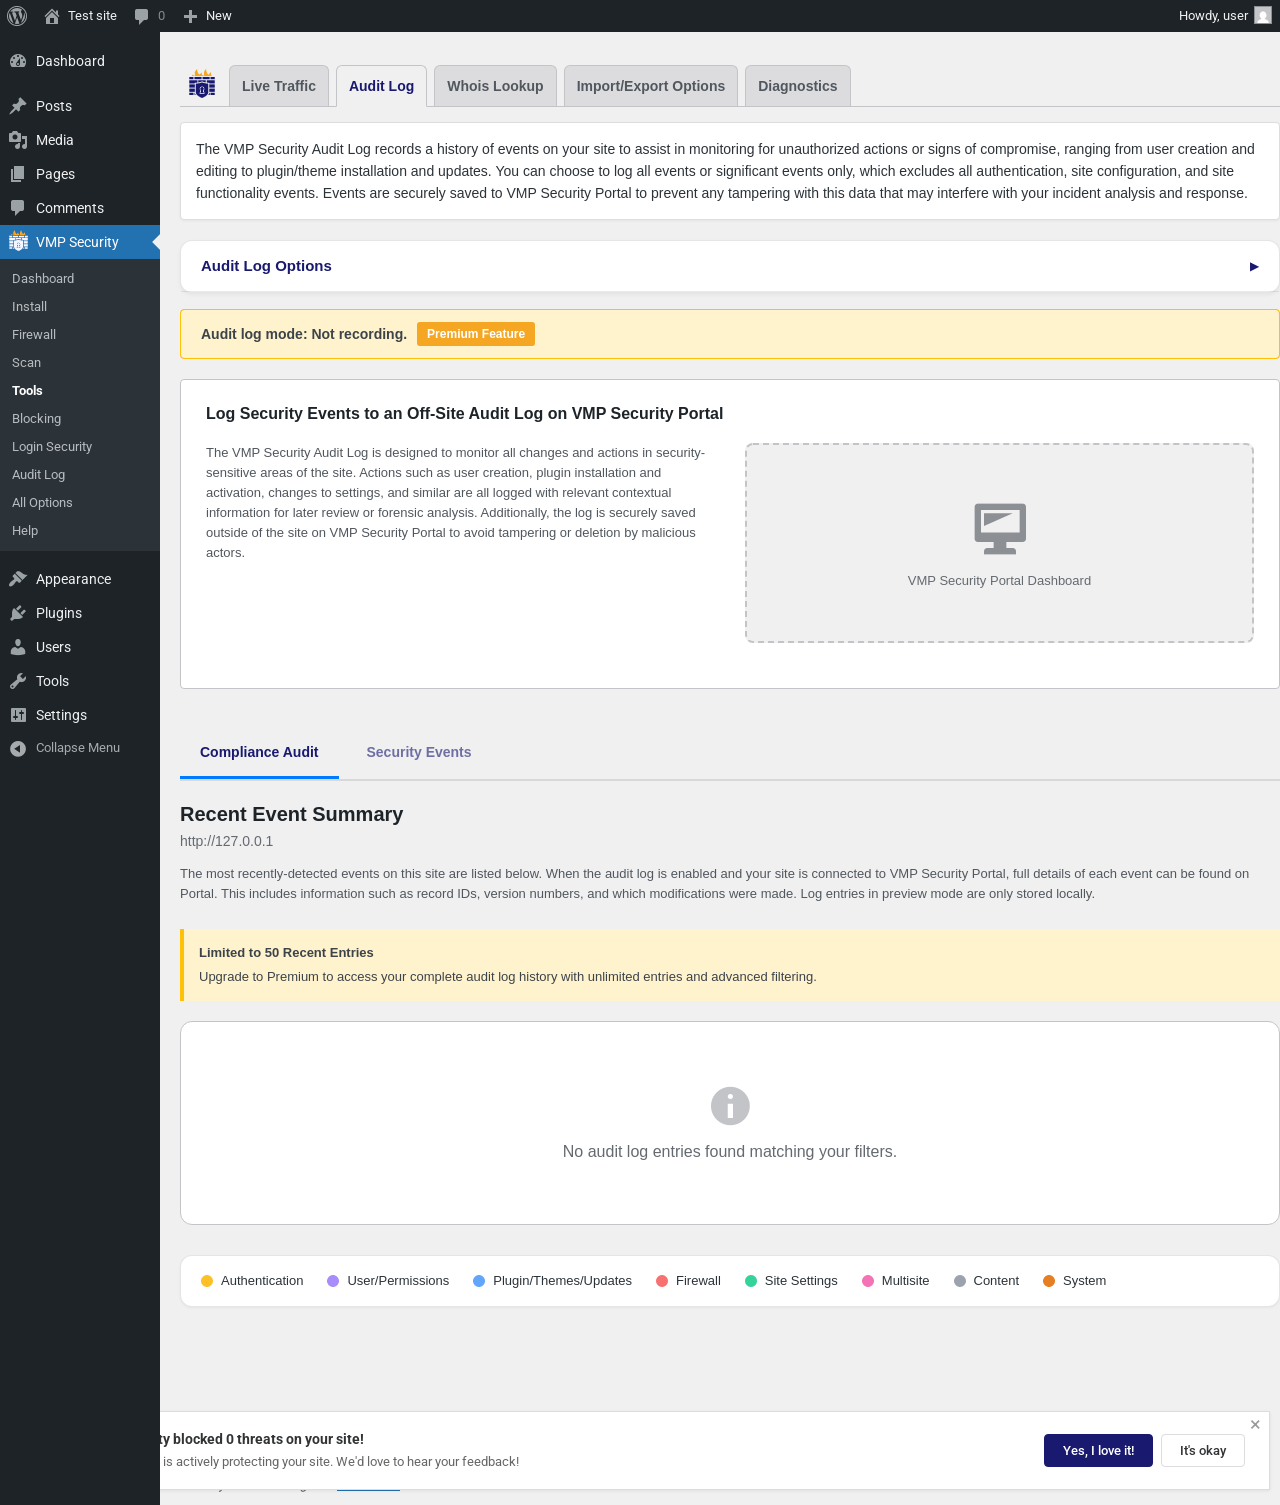This screenshot has height=1505, width=1280.
Task: Dismiss the feedback notice with X
Action: [x=1255, y=1424]
